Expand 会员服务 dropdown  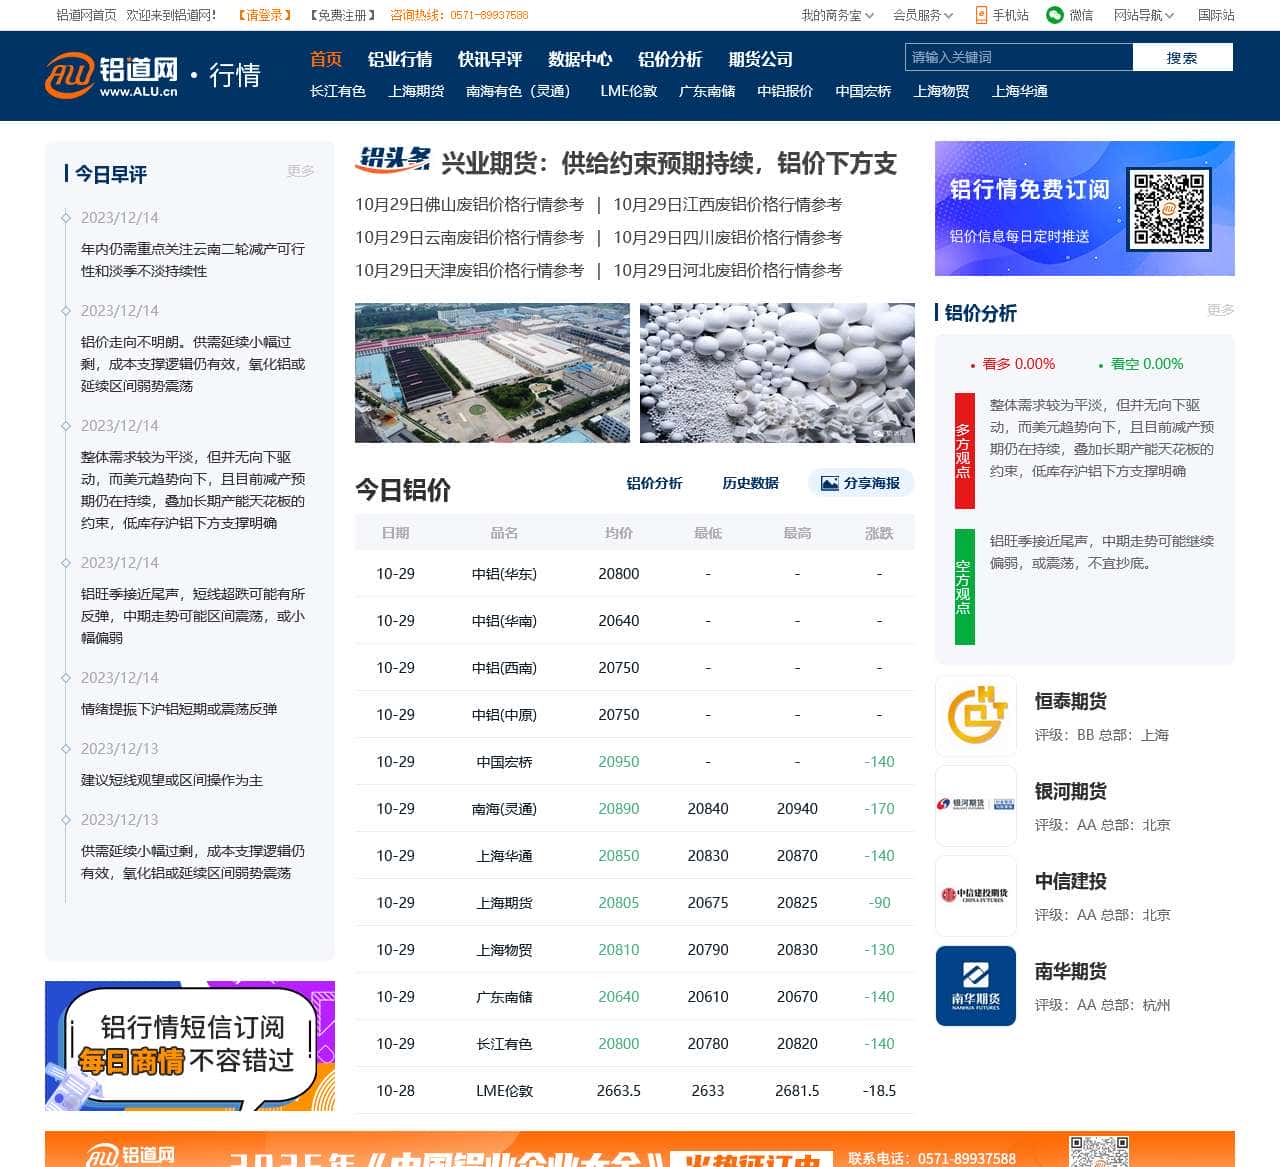click(x=923, y=15)
